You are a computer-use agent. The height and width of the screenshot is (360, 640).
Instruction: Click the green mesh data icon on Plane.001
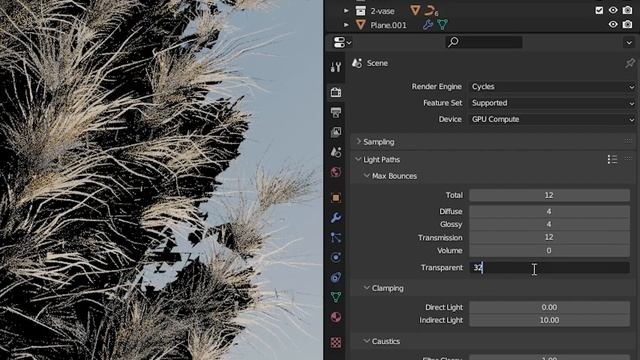pos(442,25)
